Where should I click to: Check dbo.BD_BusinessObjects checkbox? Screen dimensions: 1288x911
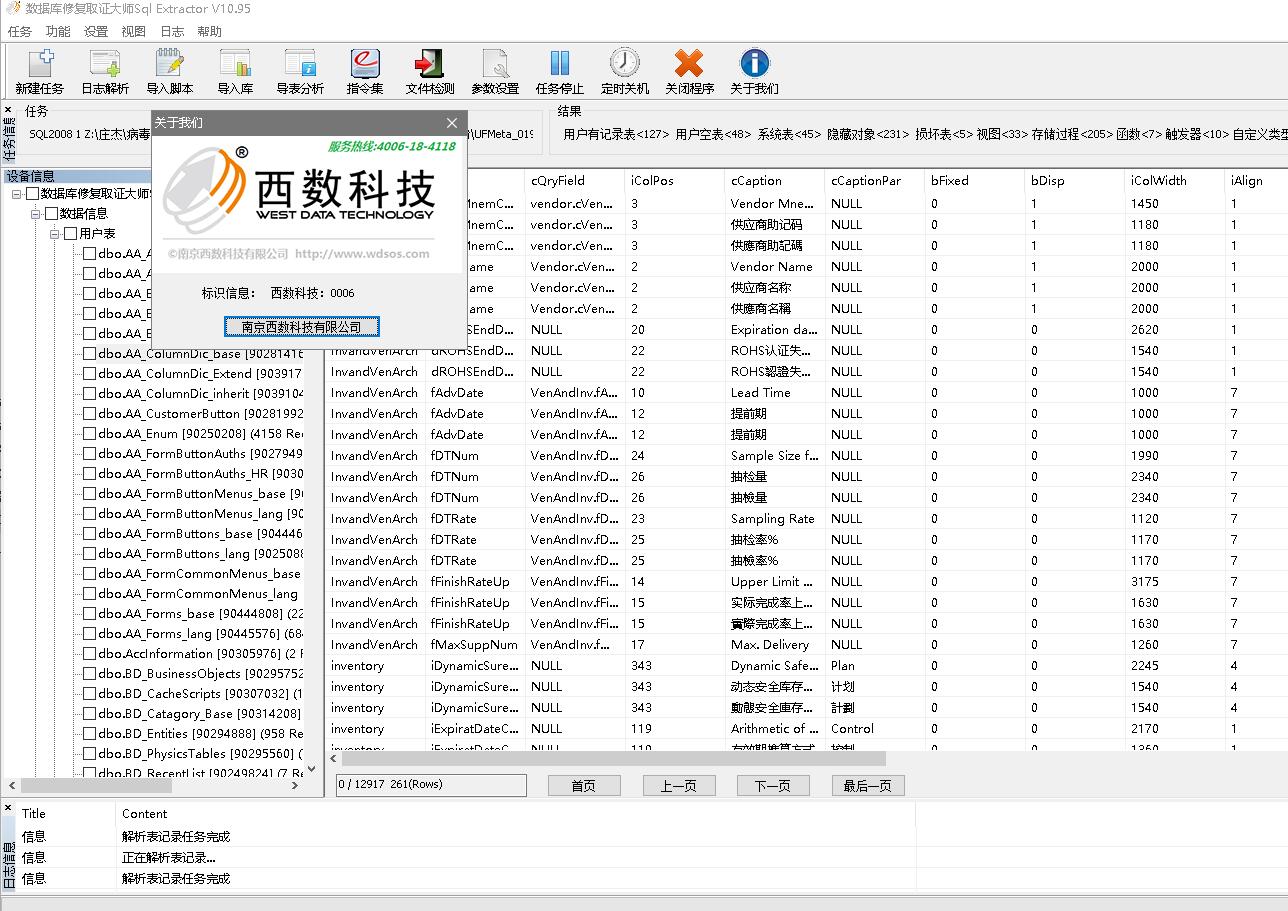[89, 673]
